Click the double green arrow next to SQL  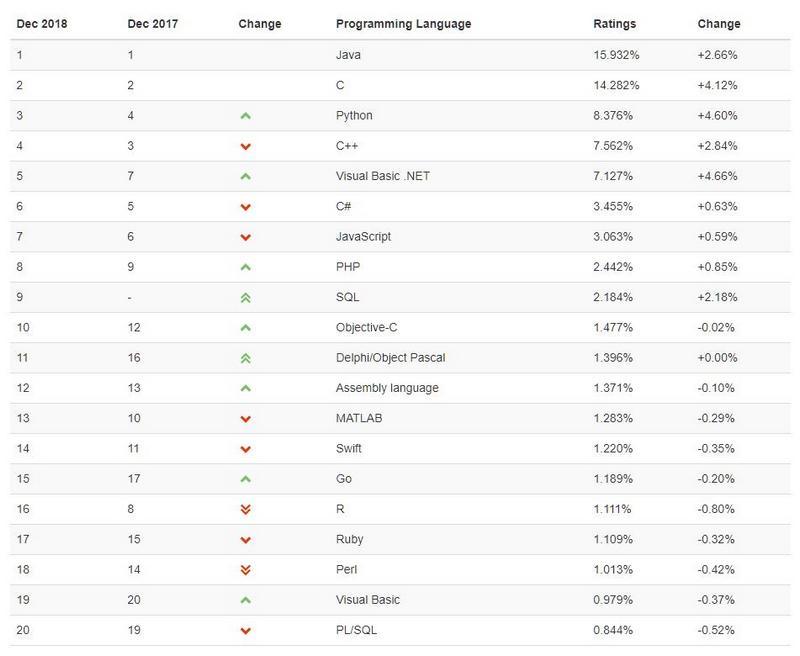pos(245,298)
